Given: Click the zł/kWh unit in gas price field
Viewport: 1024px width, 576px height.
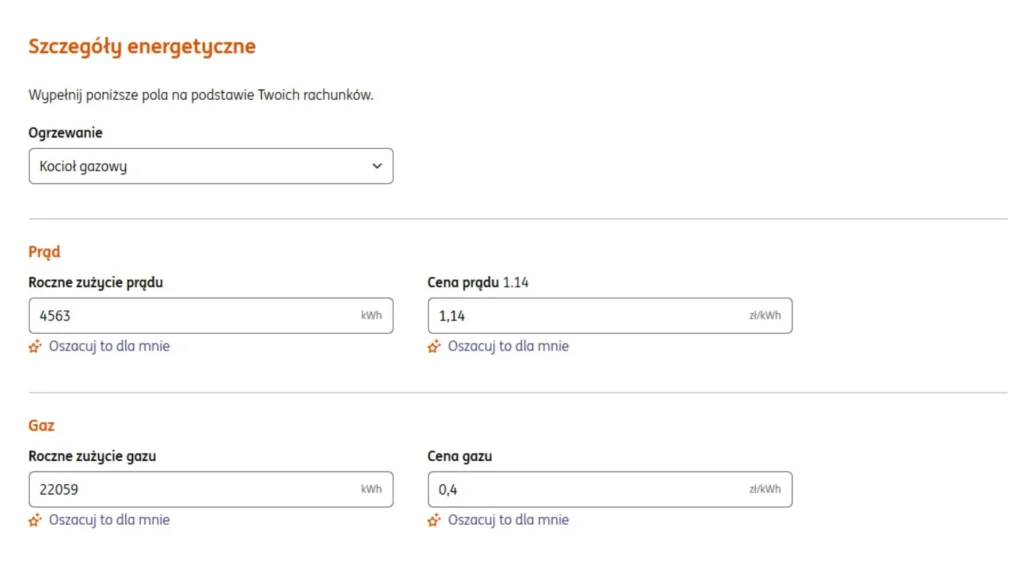Looking at the screenshot, I should 765,490.
